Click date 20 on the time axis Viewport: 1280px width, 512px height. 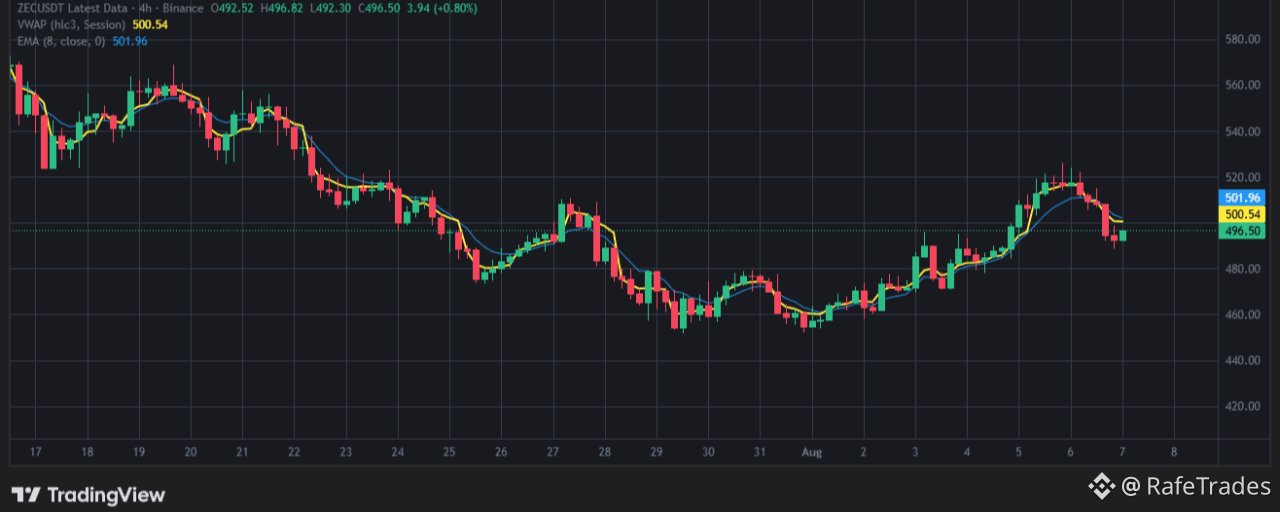point(190,451)
